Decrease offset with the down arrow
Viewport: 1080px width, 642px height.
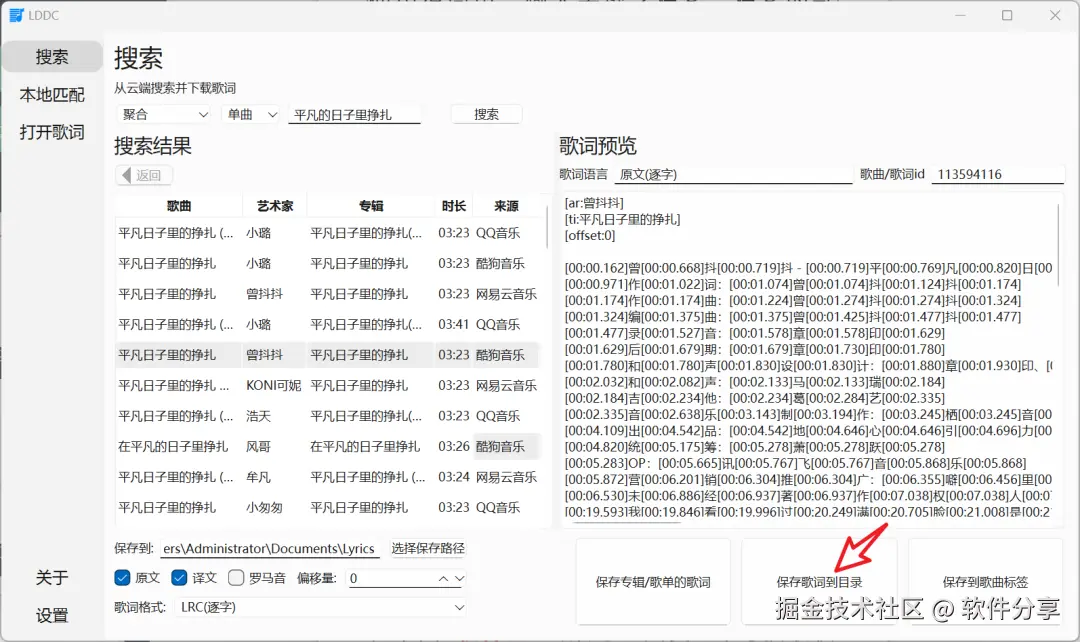click(x=459, y=579)
